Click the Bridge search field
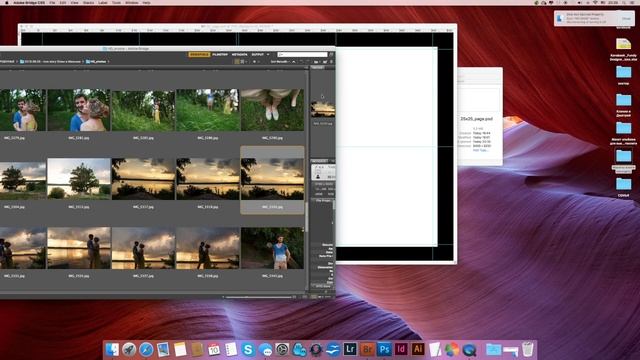The height and width of the screenshot is (360, 640). click(302, 54)
